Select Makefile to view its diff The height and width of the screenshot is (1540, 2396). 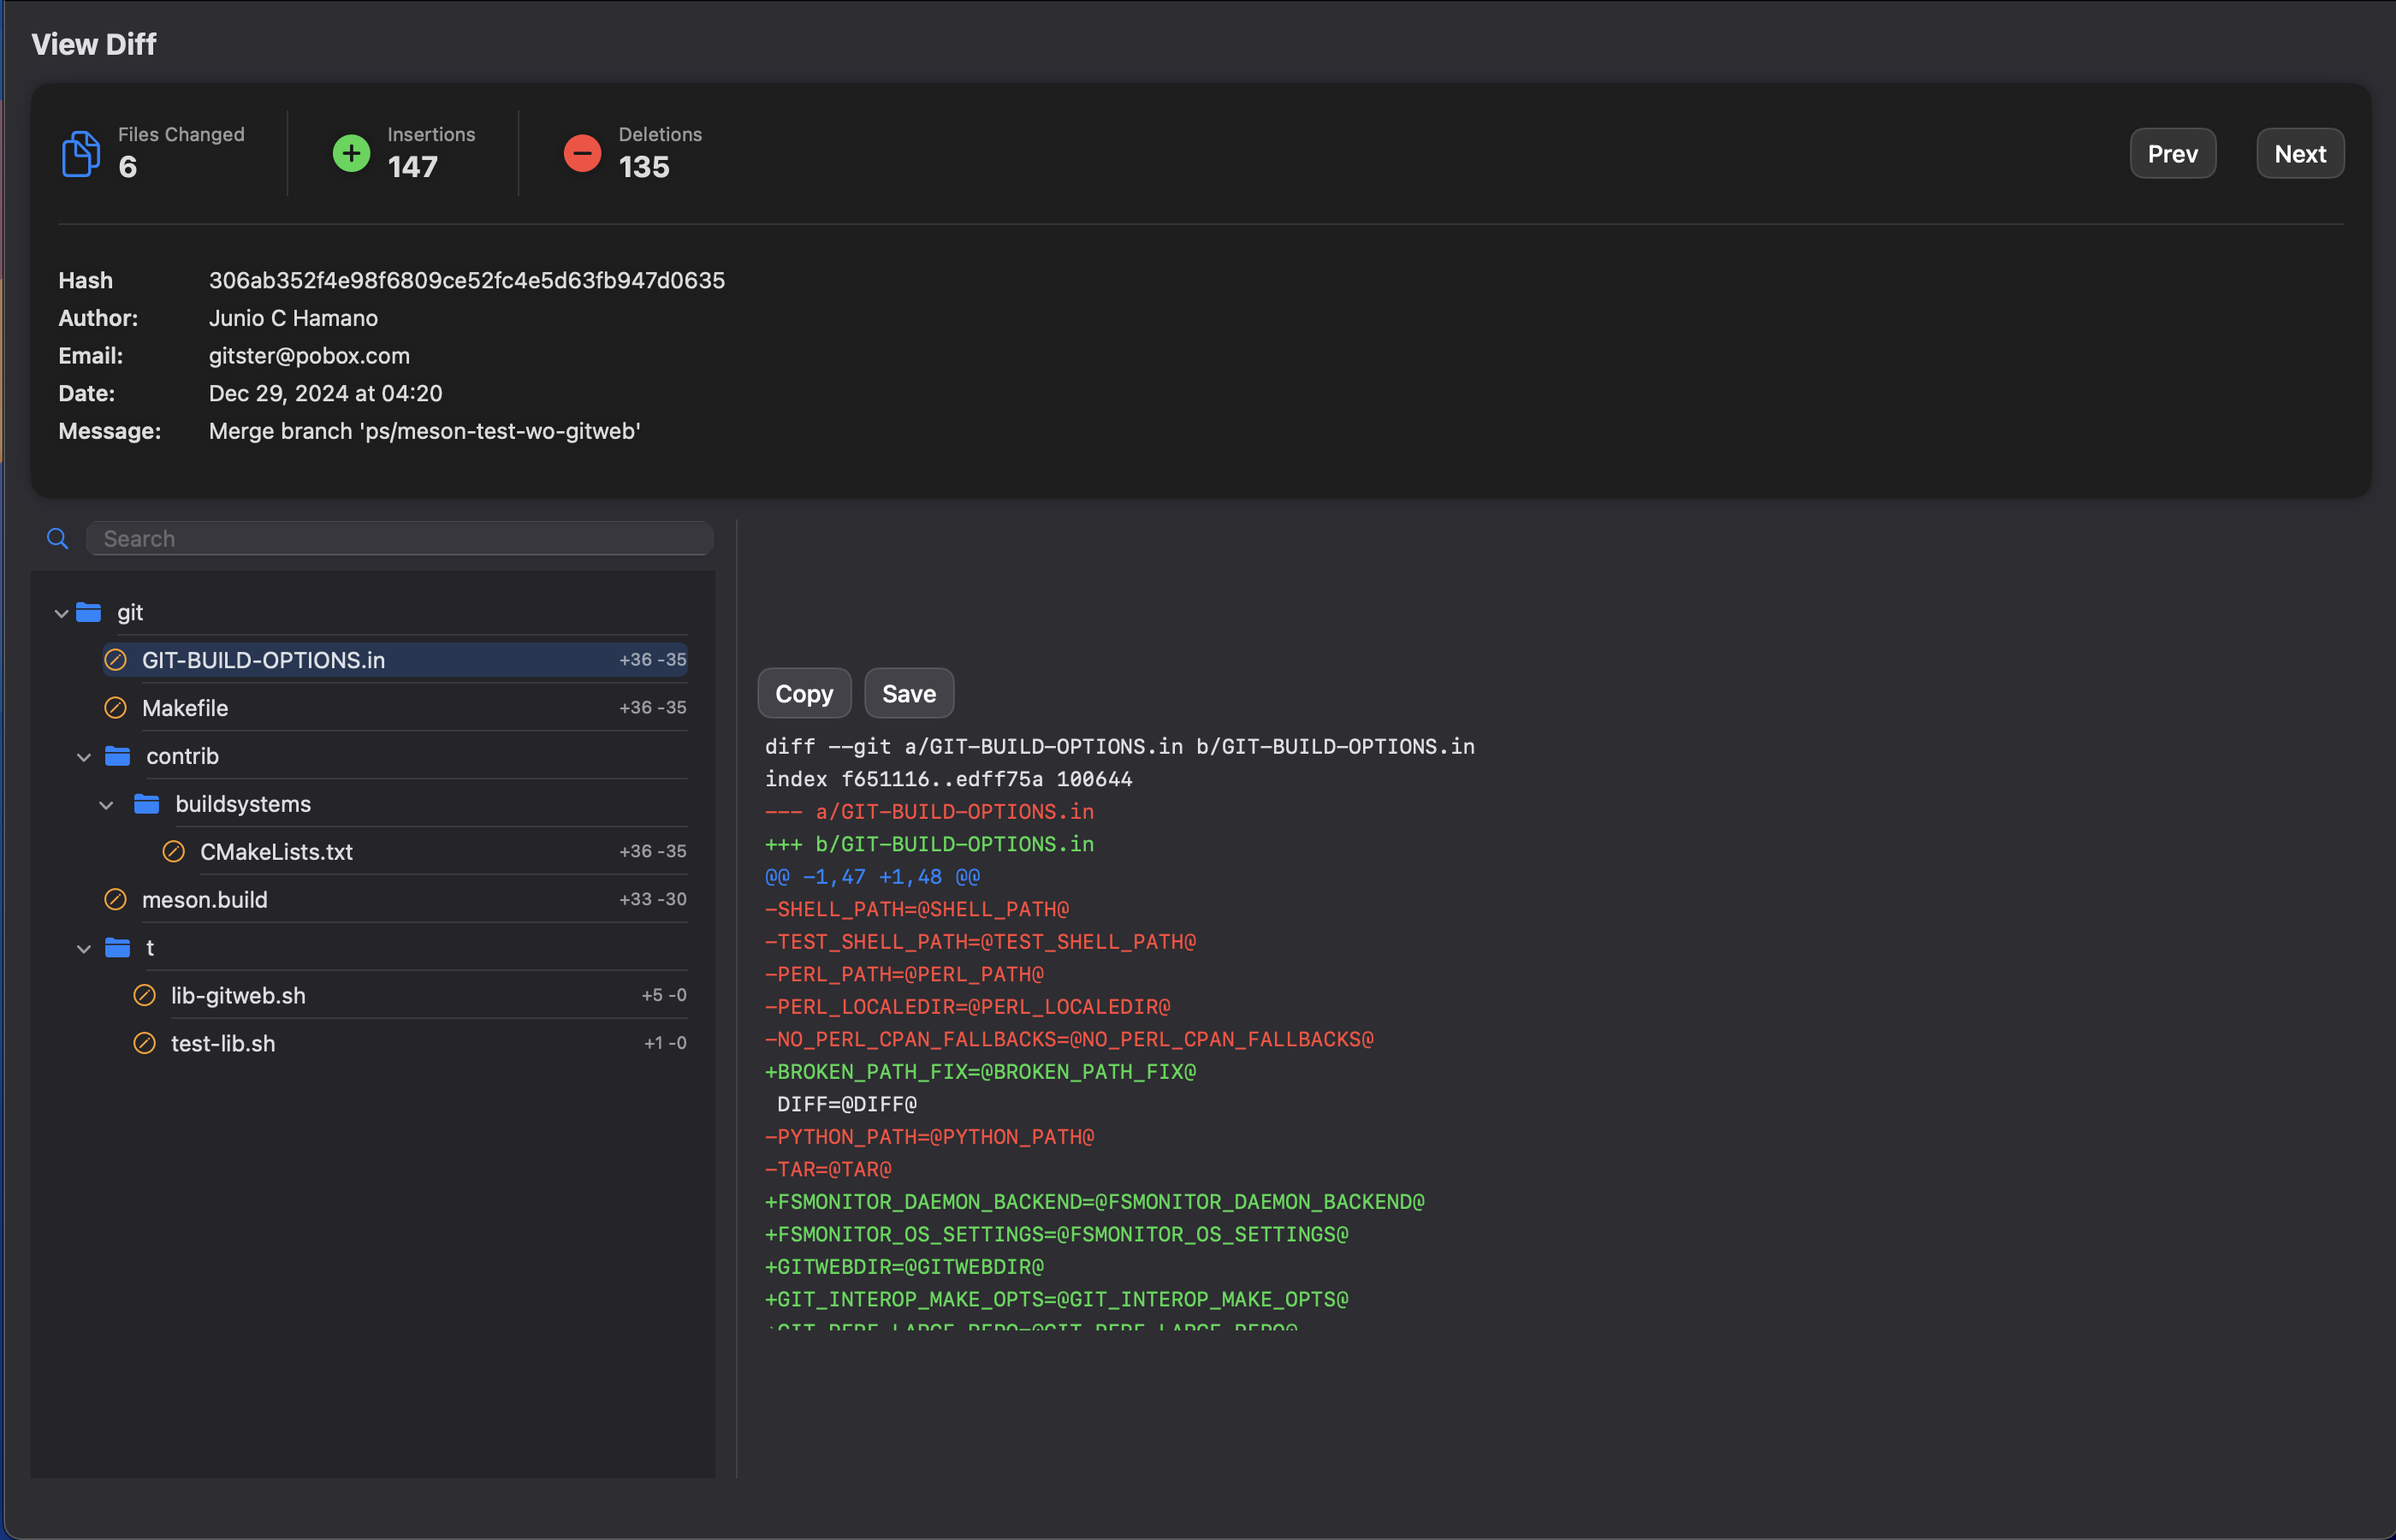coord(186,707)
